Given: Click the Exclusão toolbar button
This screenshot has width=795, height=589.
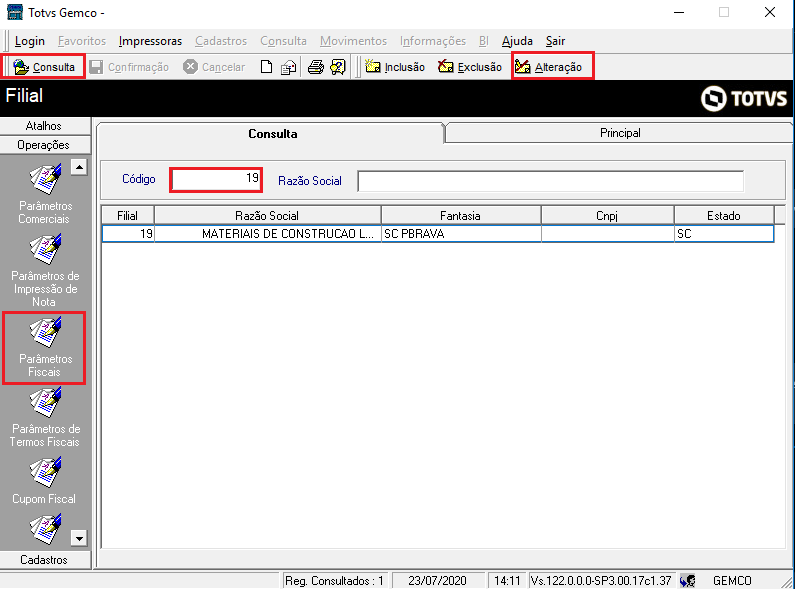Looking at the screenshot, I should point(469,67).
